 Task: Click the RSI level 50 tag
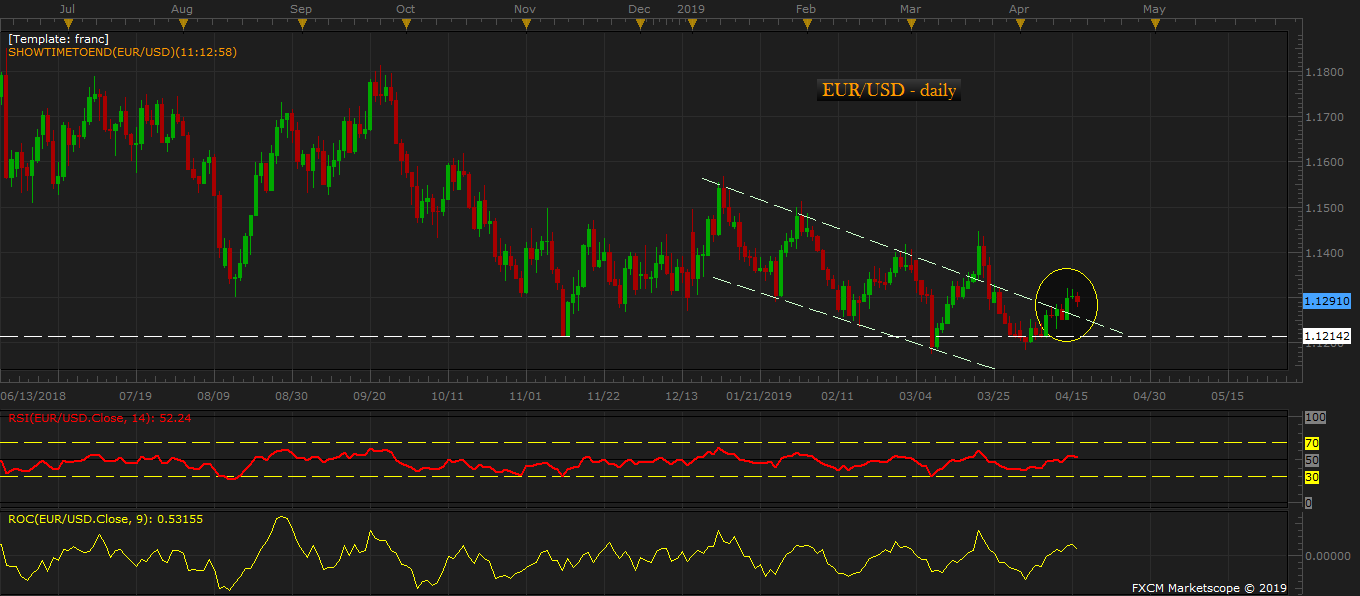point(1312,460)
